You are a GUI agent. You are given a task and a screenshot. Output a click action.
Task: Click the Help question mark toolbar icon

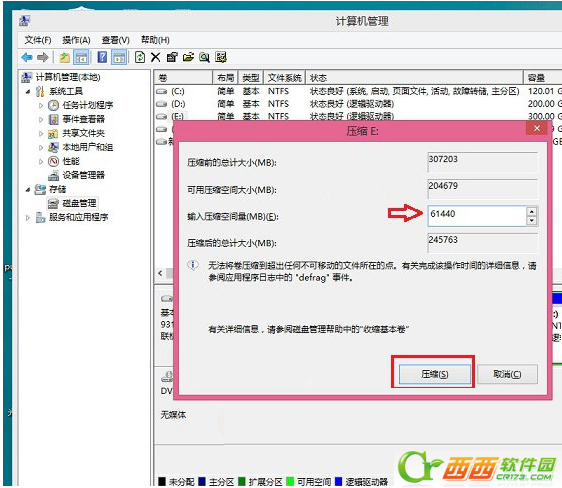[103, 57]
